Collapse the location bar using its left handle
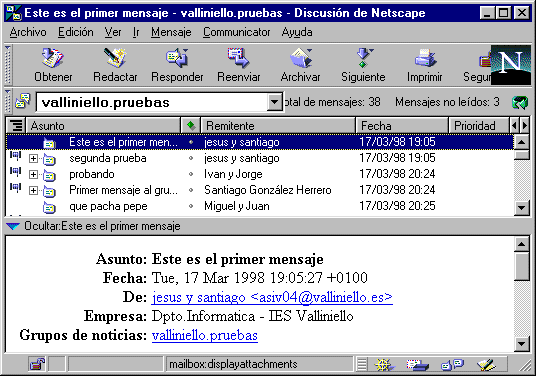The width and height of the screenshot is (536, 376). [8, 102]
